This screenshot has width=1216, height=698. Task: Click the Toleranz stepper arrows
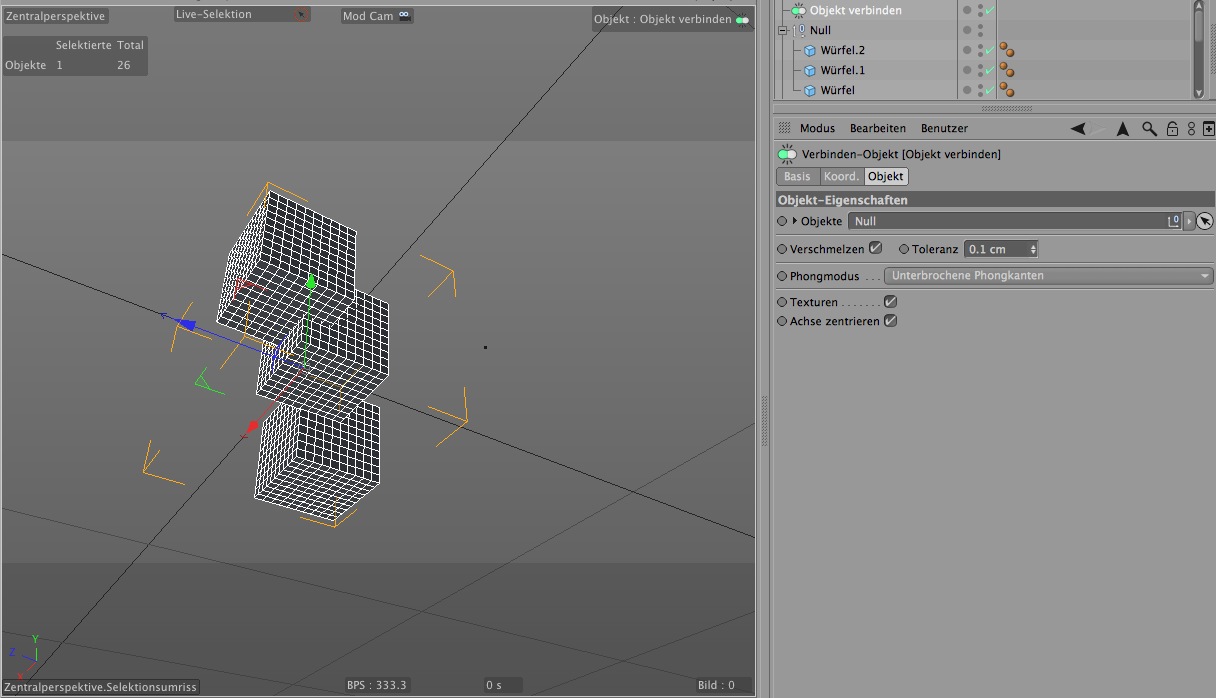[x=1033, y=249]
